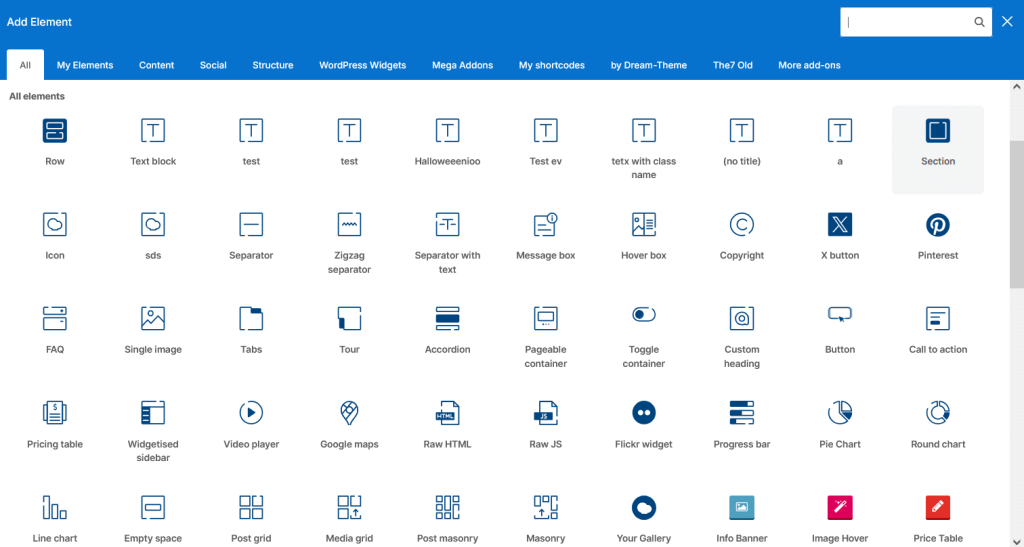
Task: Add the Pie Chart element
Action: (x=840, y=425)
